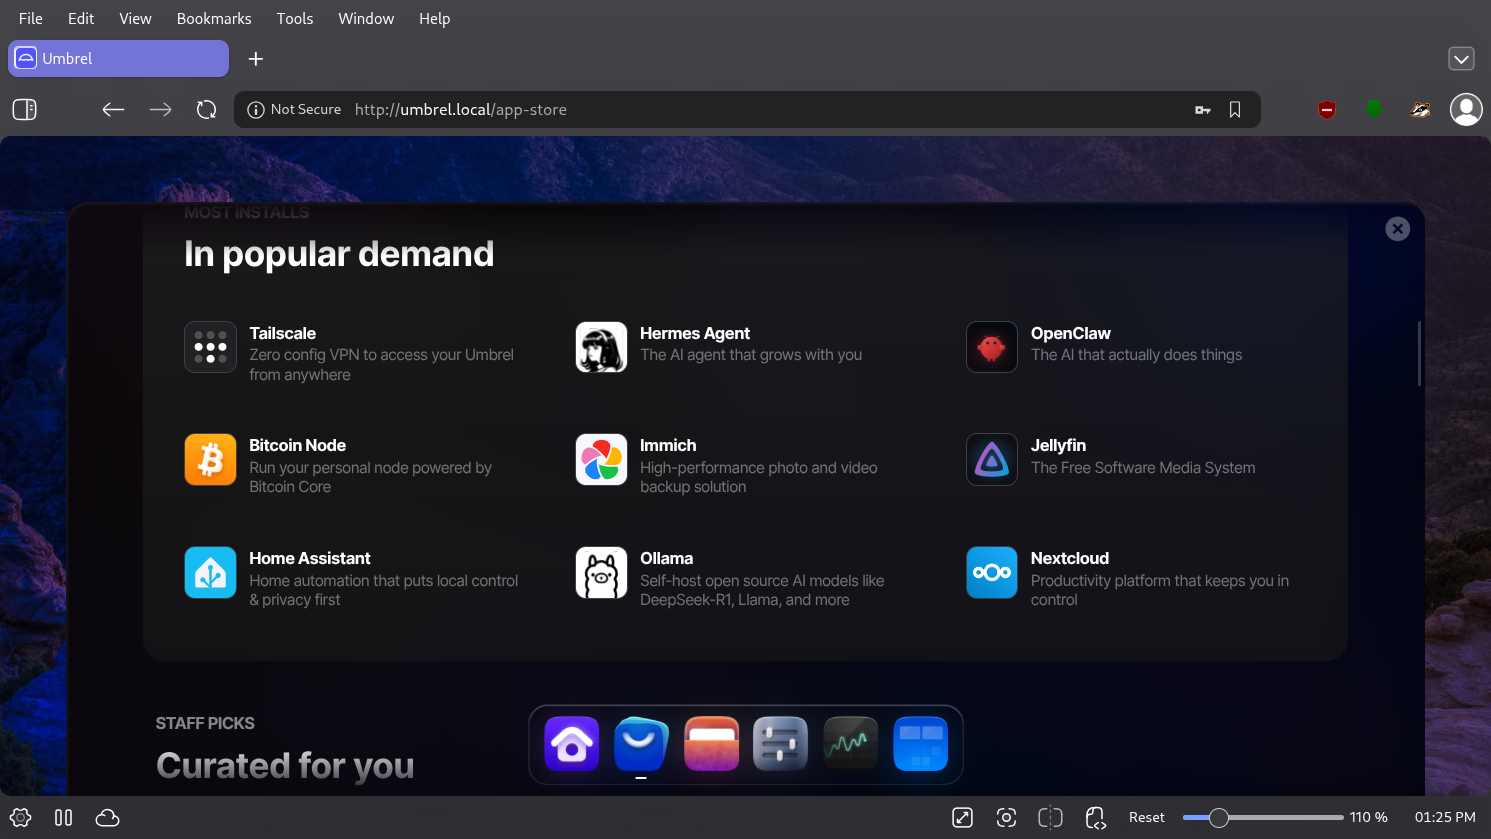The width and height of the screenshot is (1491, 839).
Task: Open the Hermes Agent app icon
Action: (x=601, y=347)
